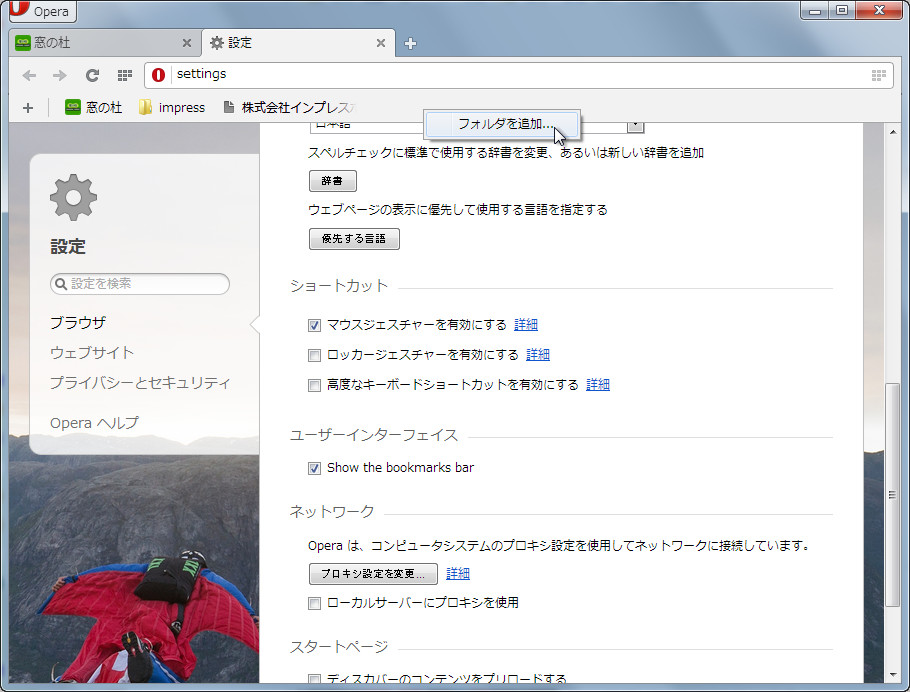Reload the page with the refresh icon

point(92,75)
